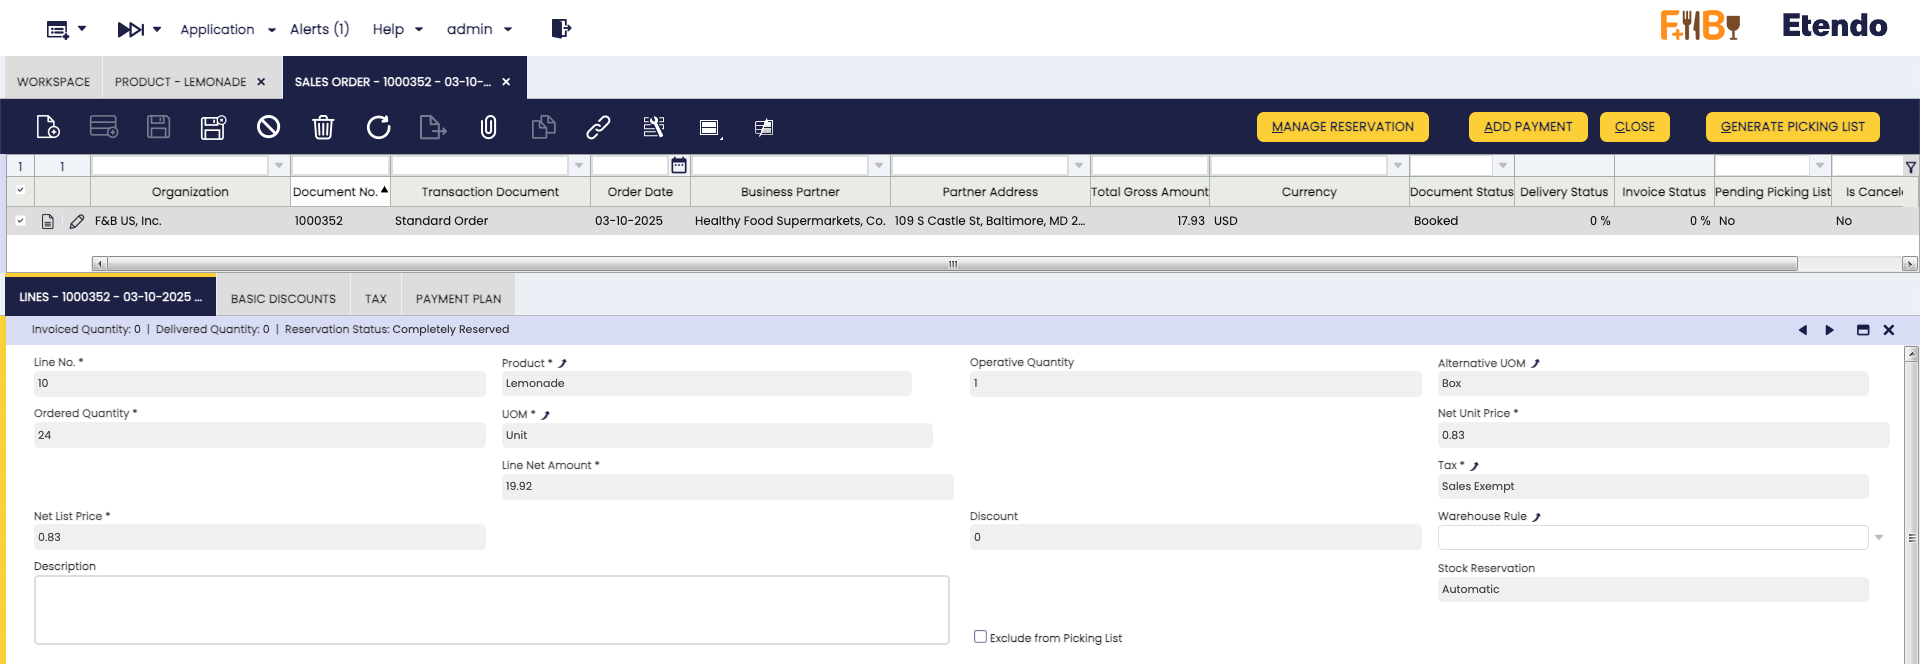The width and height of the screenshot is (1920, 664).
Task: Expand the Warehouse Rule dropdown
Action: click(x=1879, y=538)
